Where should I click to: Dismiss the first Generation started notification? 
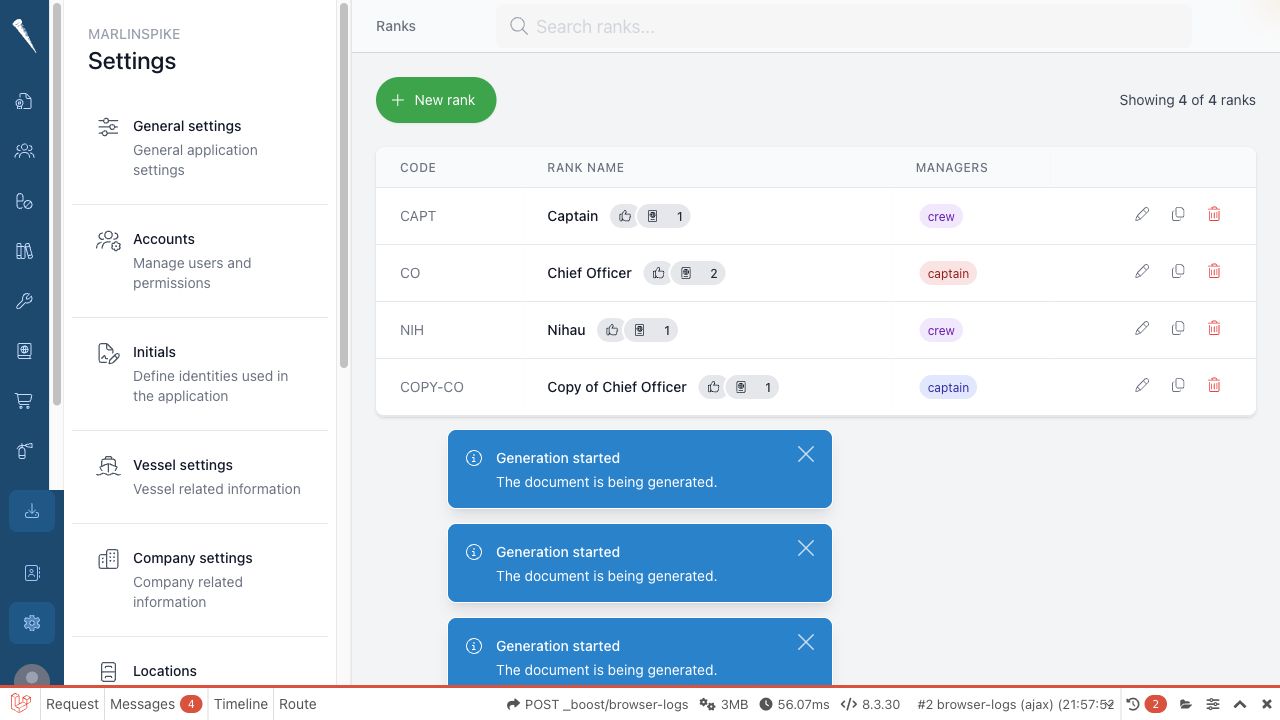click(806, 454)
